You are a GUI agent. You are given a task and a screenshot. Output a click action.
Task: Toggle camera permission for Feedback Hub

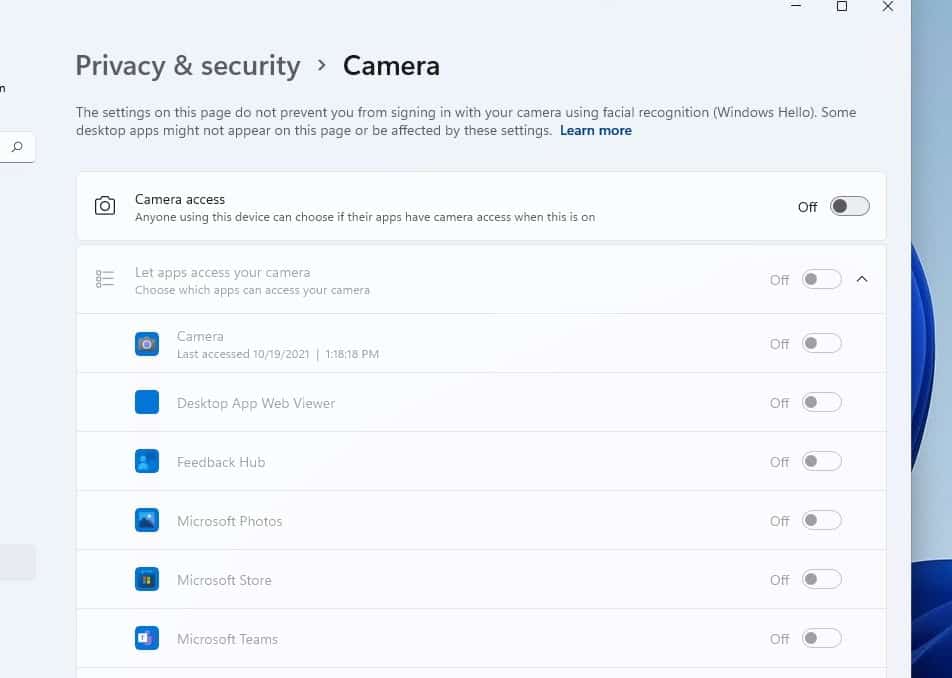coord(822,461)
